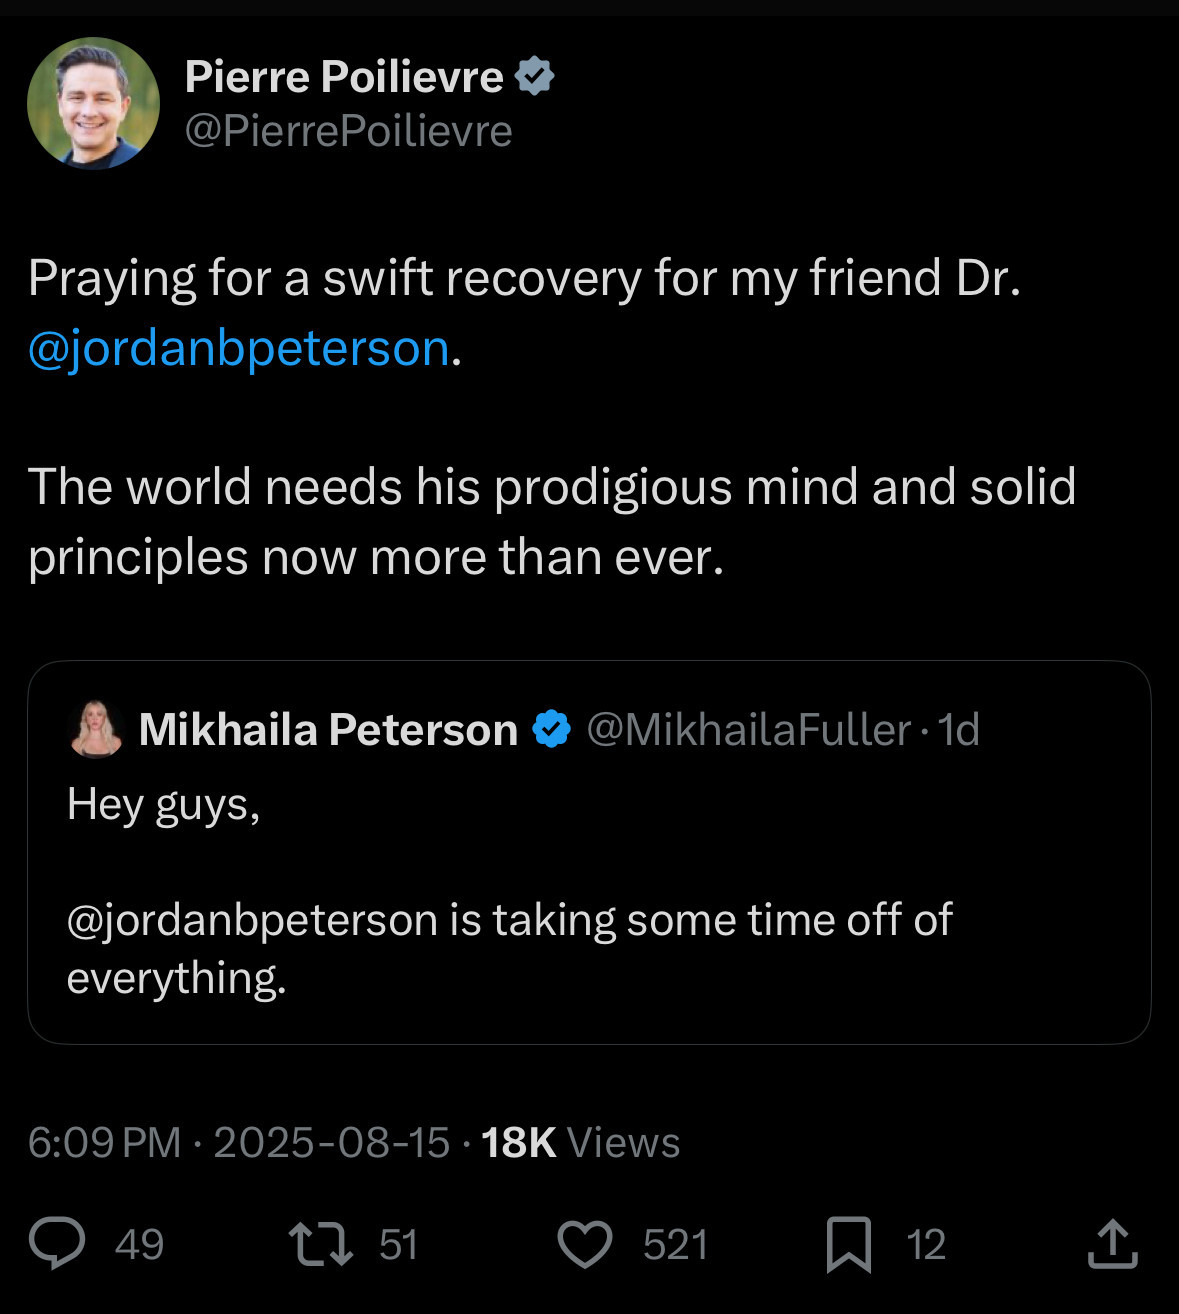Open the @MikhailaFuller handle in quoted post
1179x1314 pixels.
pos(748,730)
